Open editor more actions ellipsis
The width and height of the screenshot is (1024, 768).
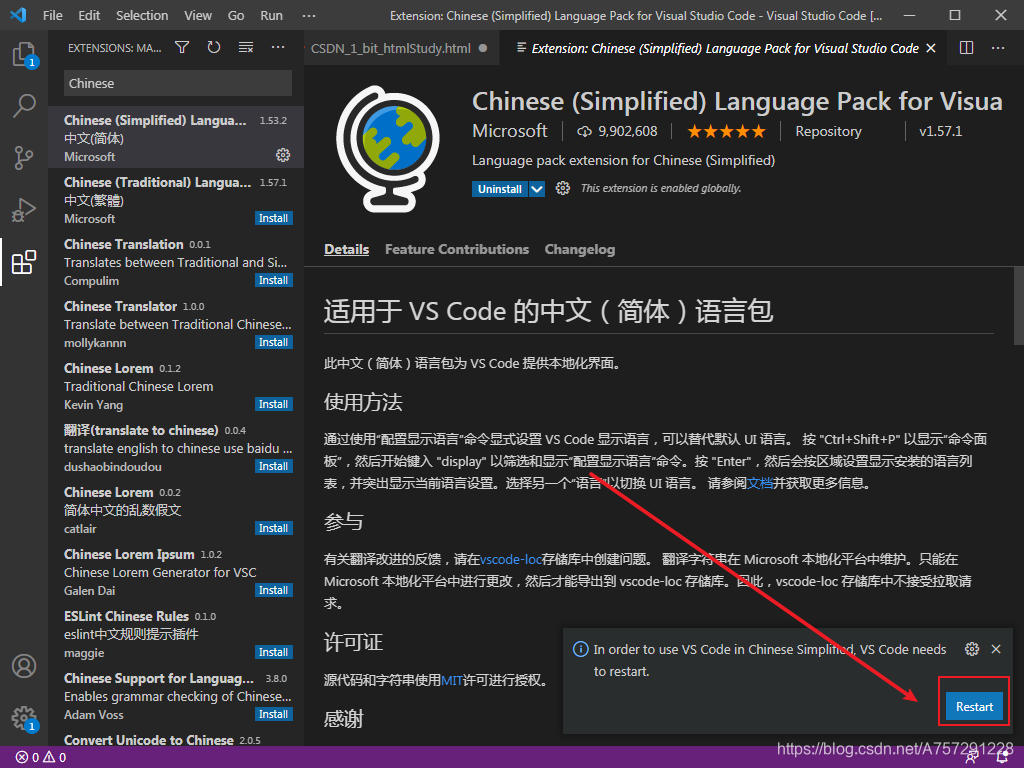tap(998, 48)
